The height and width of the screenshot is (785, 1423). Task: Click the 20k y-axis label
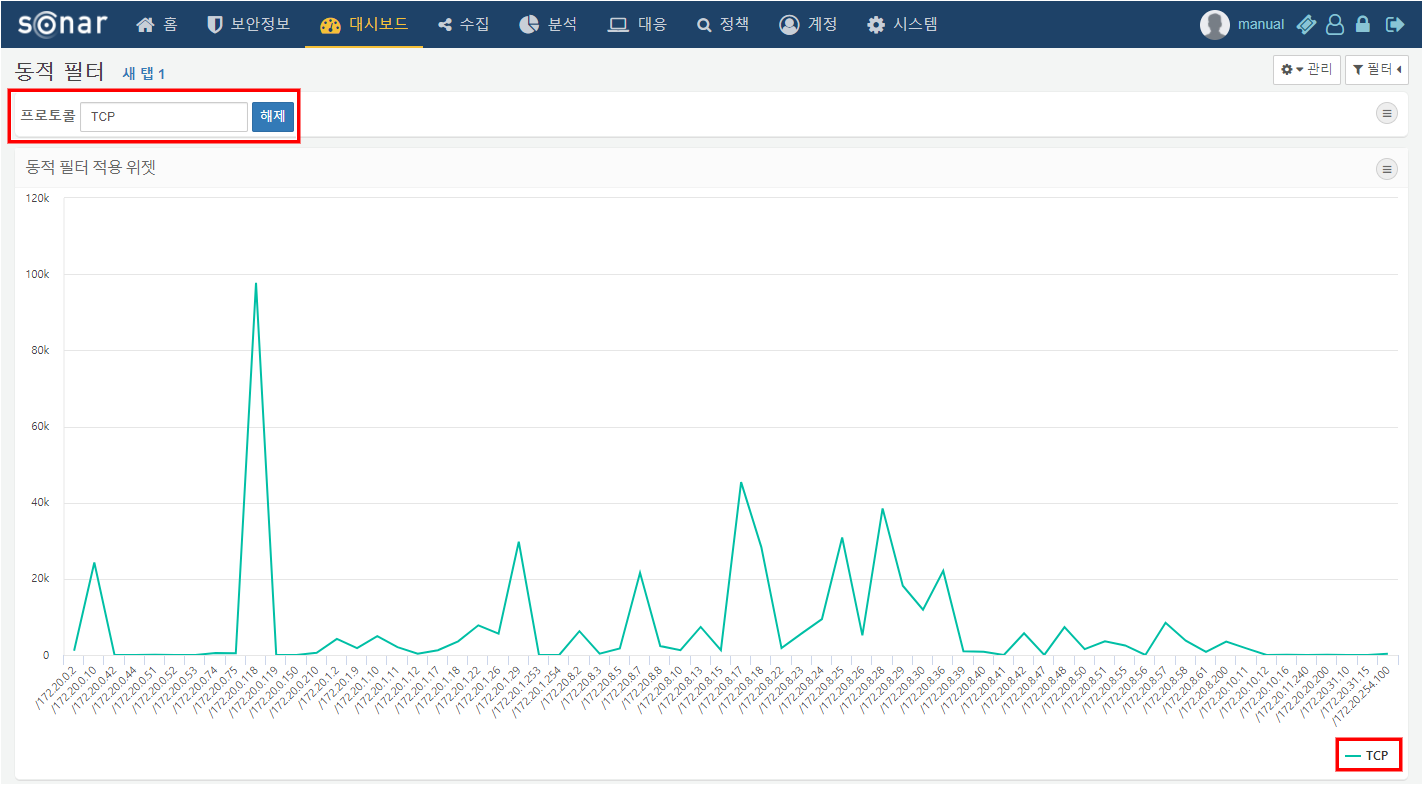(40, 579)
